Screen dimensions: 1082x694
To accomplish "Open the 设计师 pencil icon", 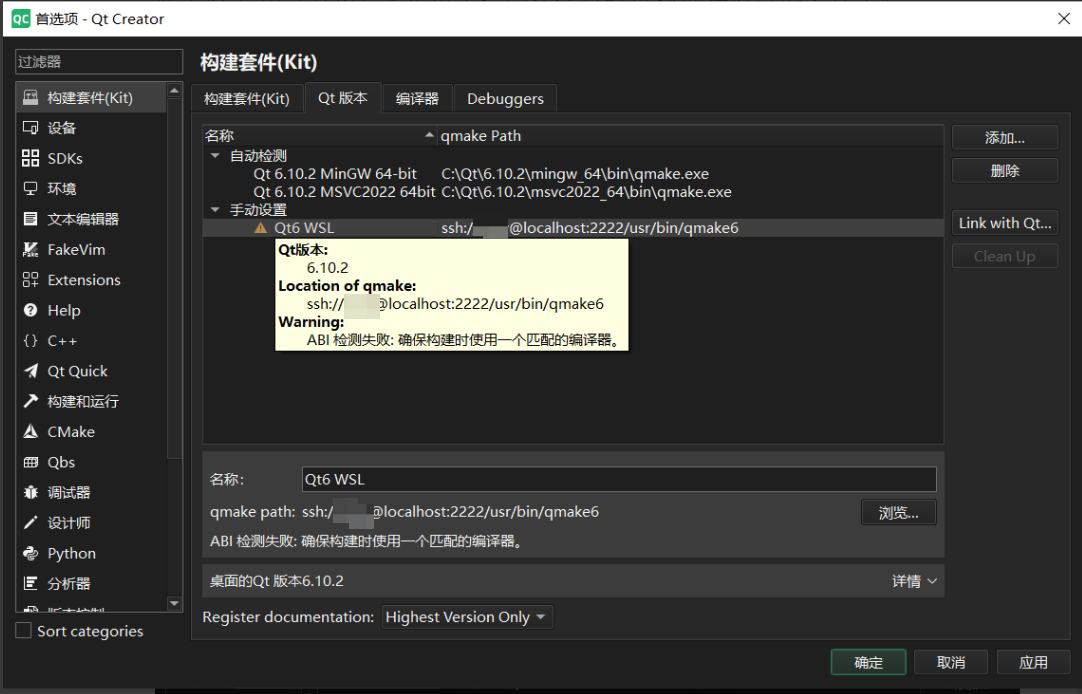I will 30,522.
